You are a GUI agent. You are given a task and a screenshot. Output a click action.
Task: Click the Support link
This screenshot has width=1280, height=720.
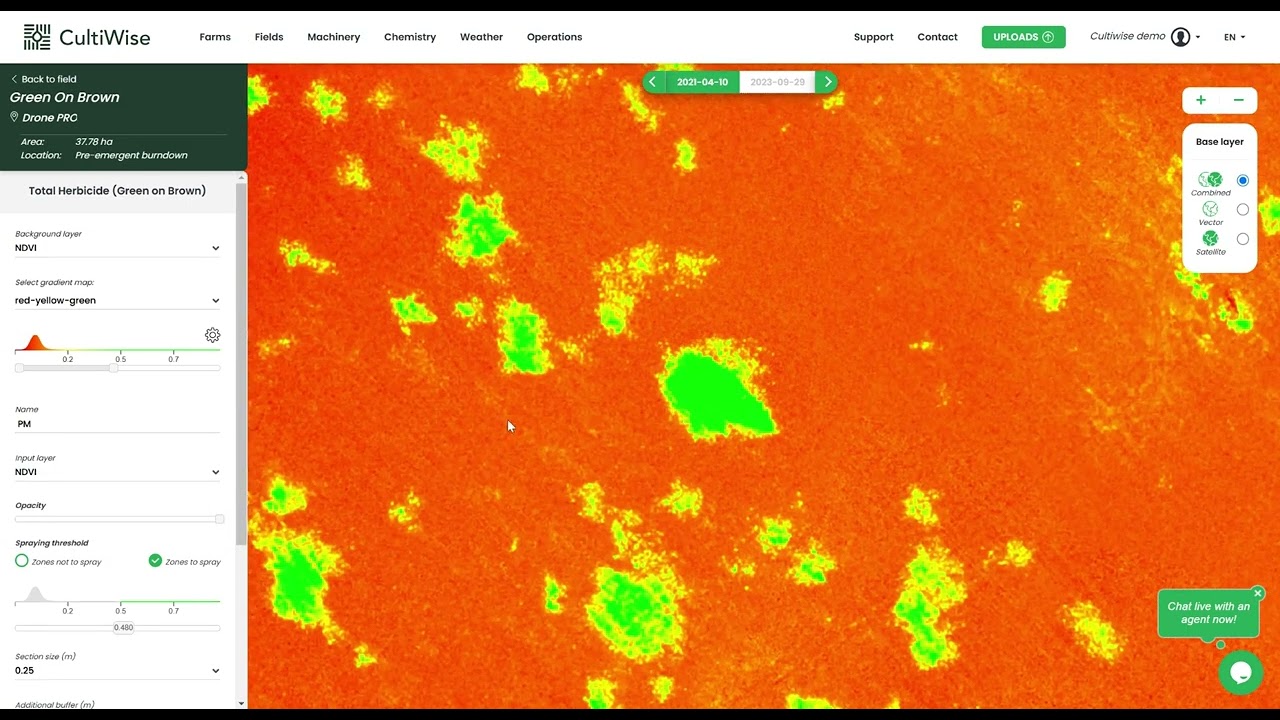pyautogui.click(x=873, y=37)
